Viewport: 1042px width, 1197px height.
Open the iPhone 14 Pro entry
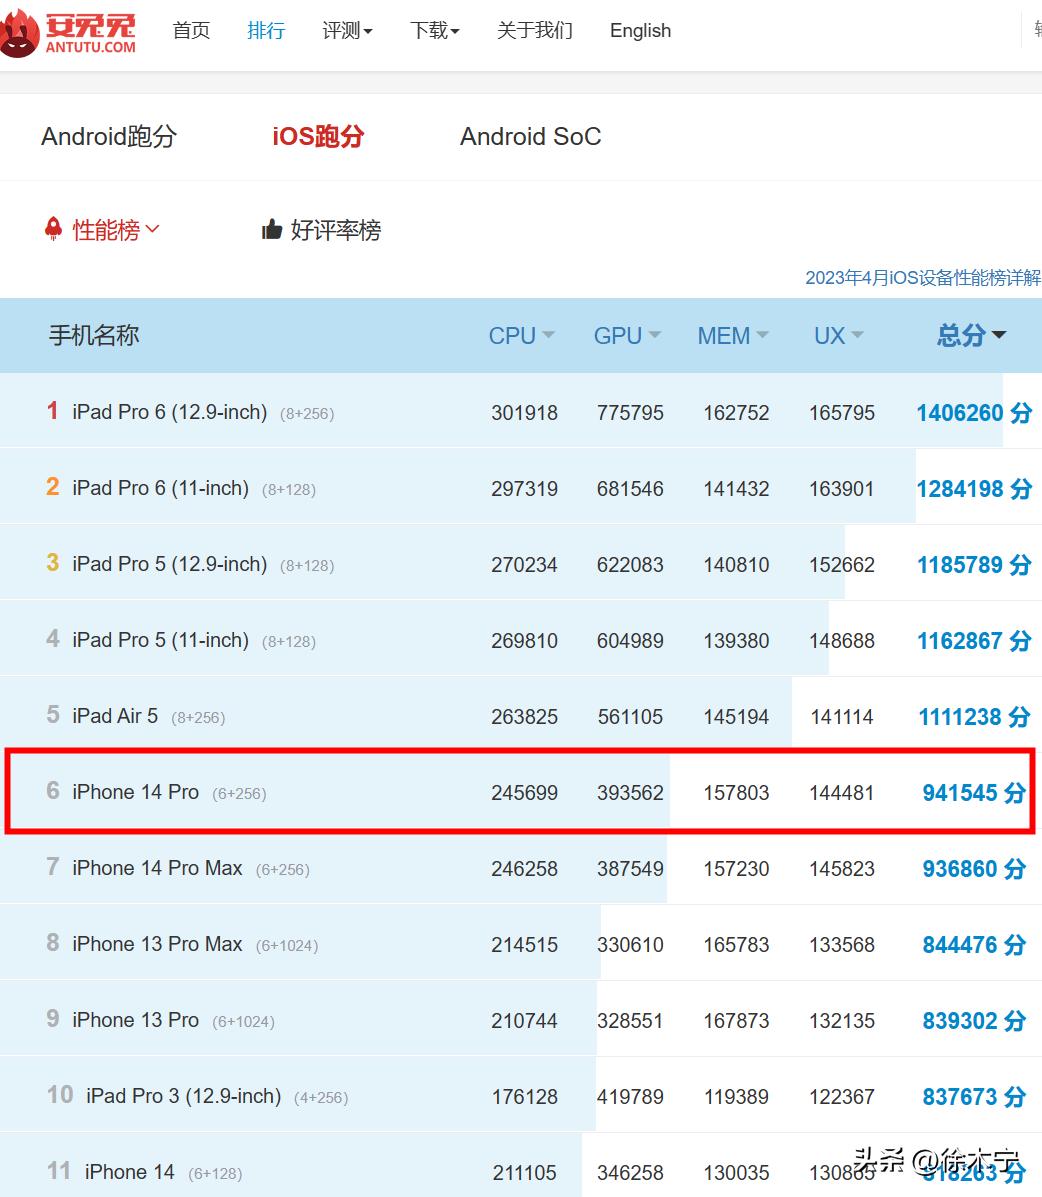point(136,792)
